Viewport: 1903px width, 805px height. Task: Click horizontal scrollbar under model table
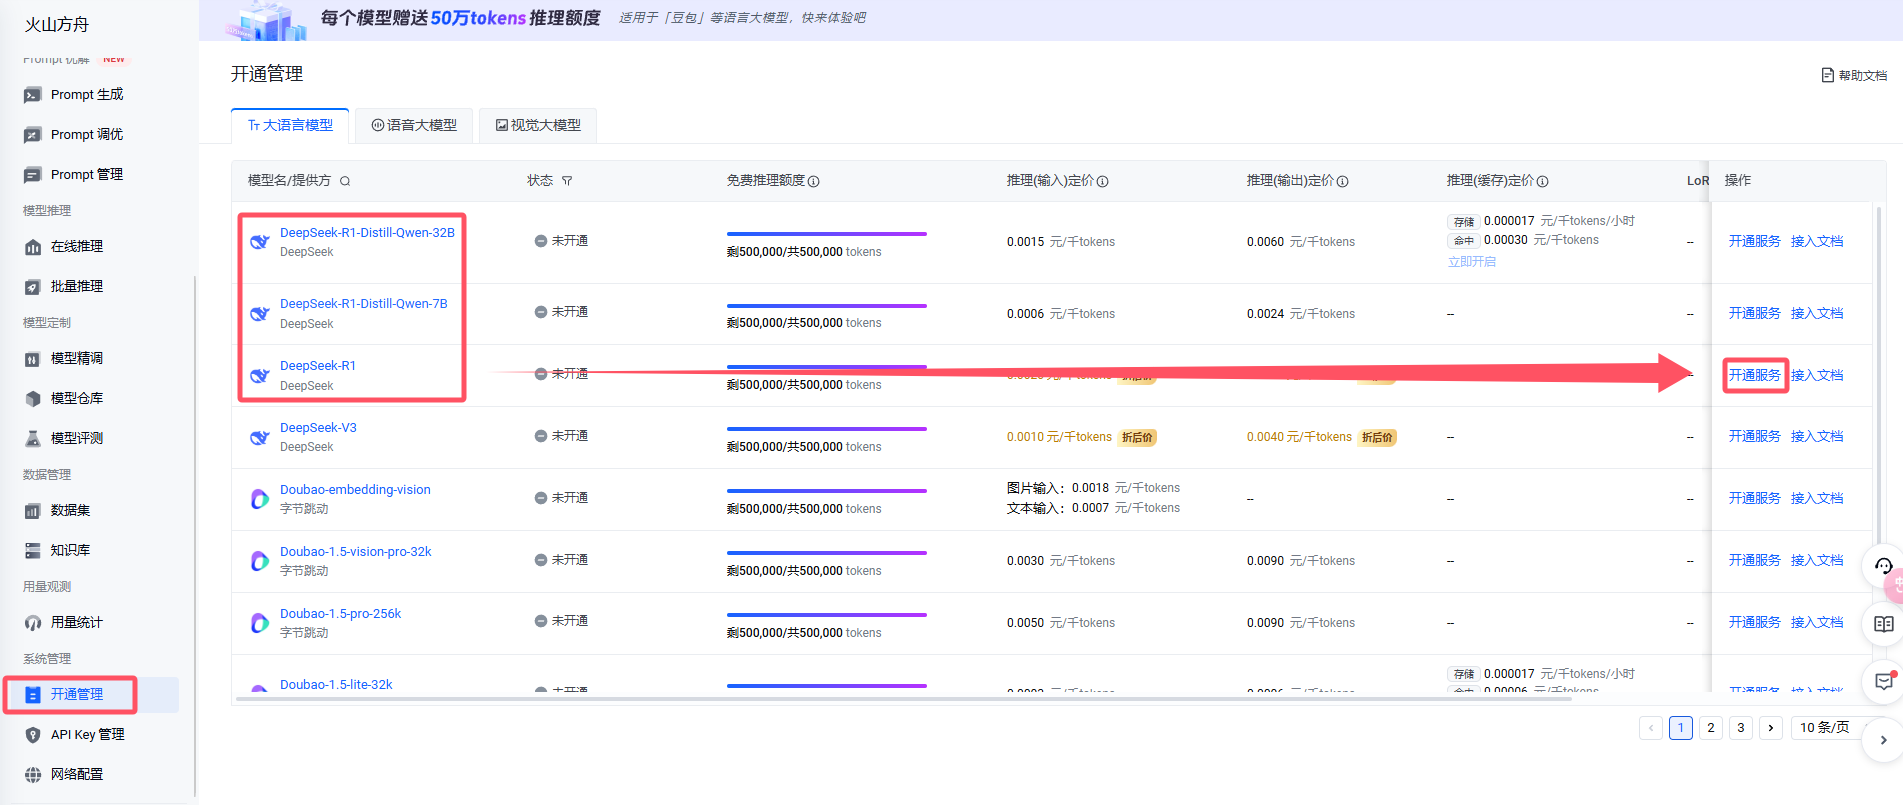[x=904, y=698]
